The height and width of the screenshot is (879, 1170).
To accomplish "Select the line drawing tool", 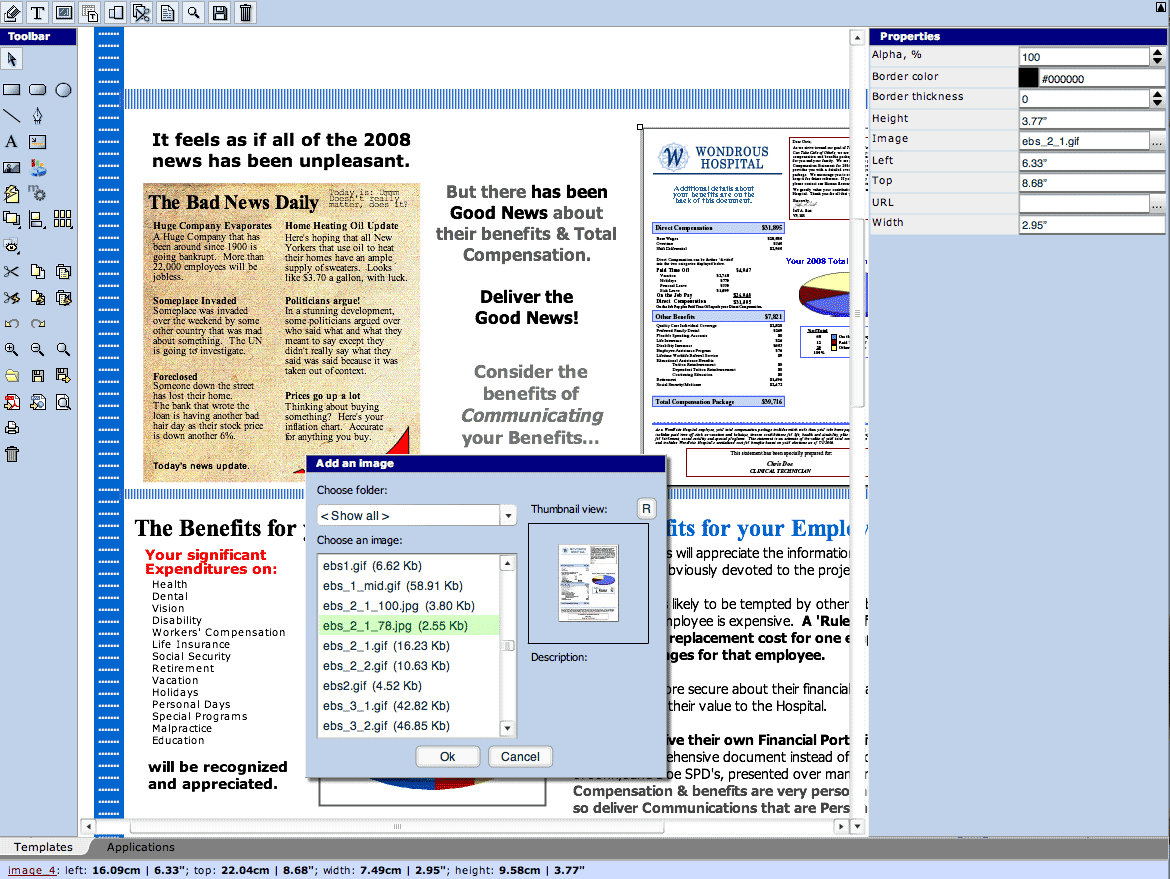I will pyautogui.click(x=11, y=115).
